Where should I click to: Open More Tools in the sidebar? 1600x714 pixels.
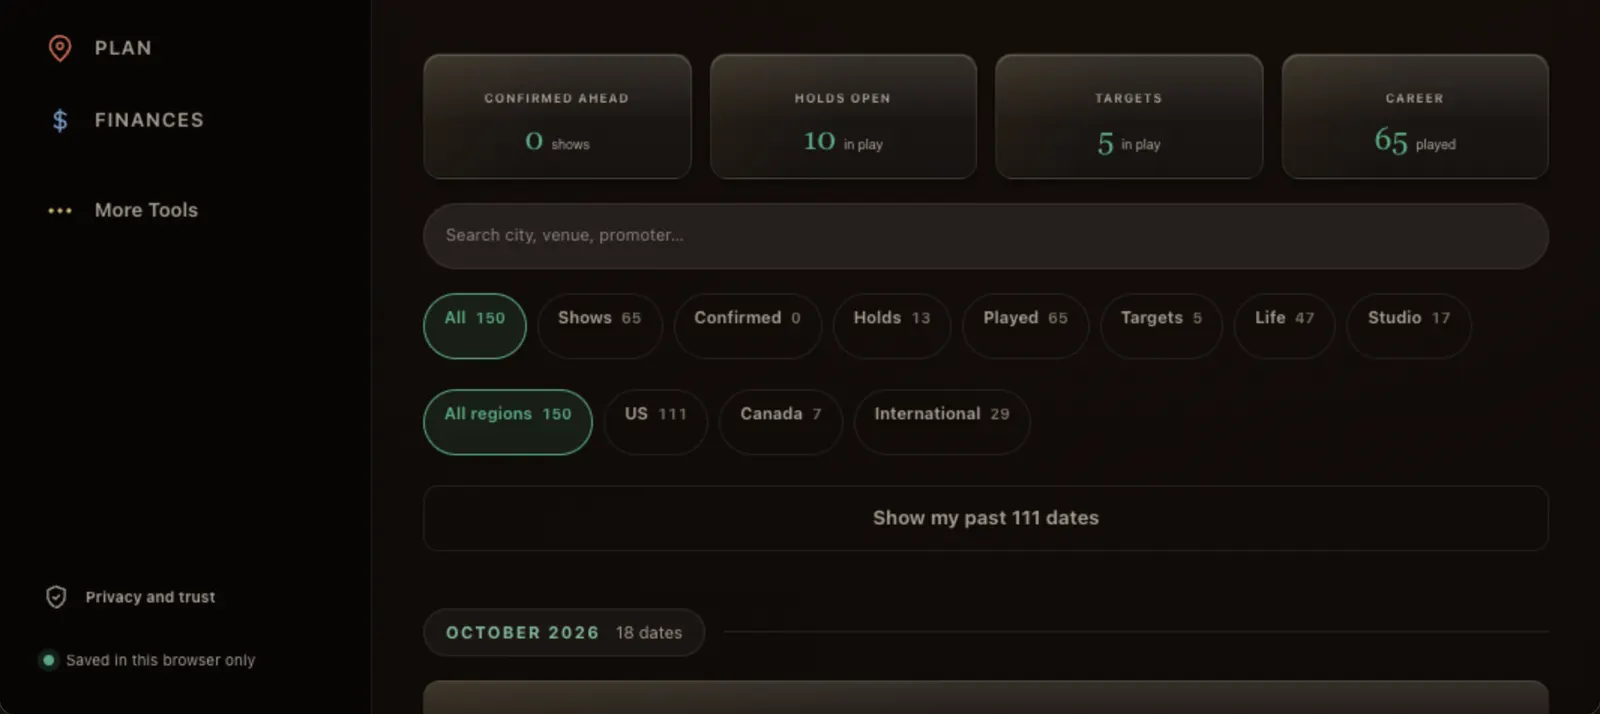(x=146, y=210)
